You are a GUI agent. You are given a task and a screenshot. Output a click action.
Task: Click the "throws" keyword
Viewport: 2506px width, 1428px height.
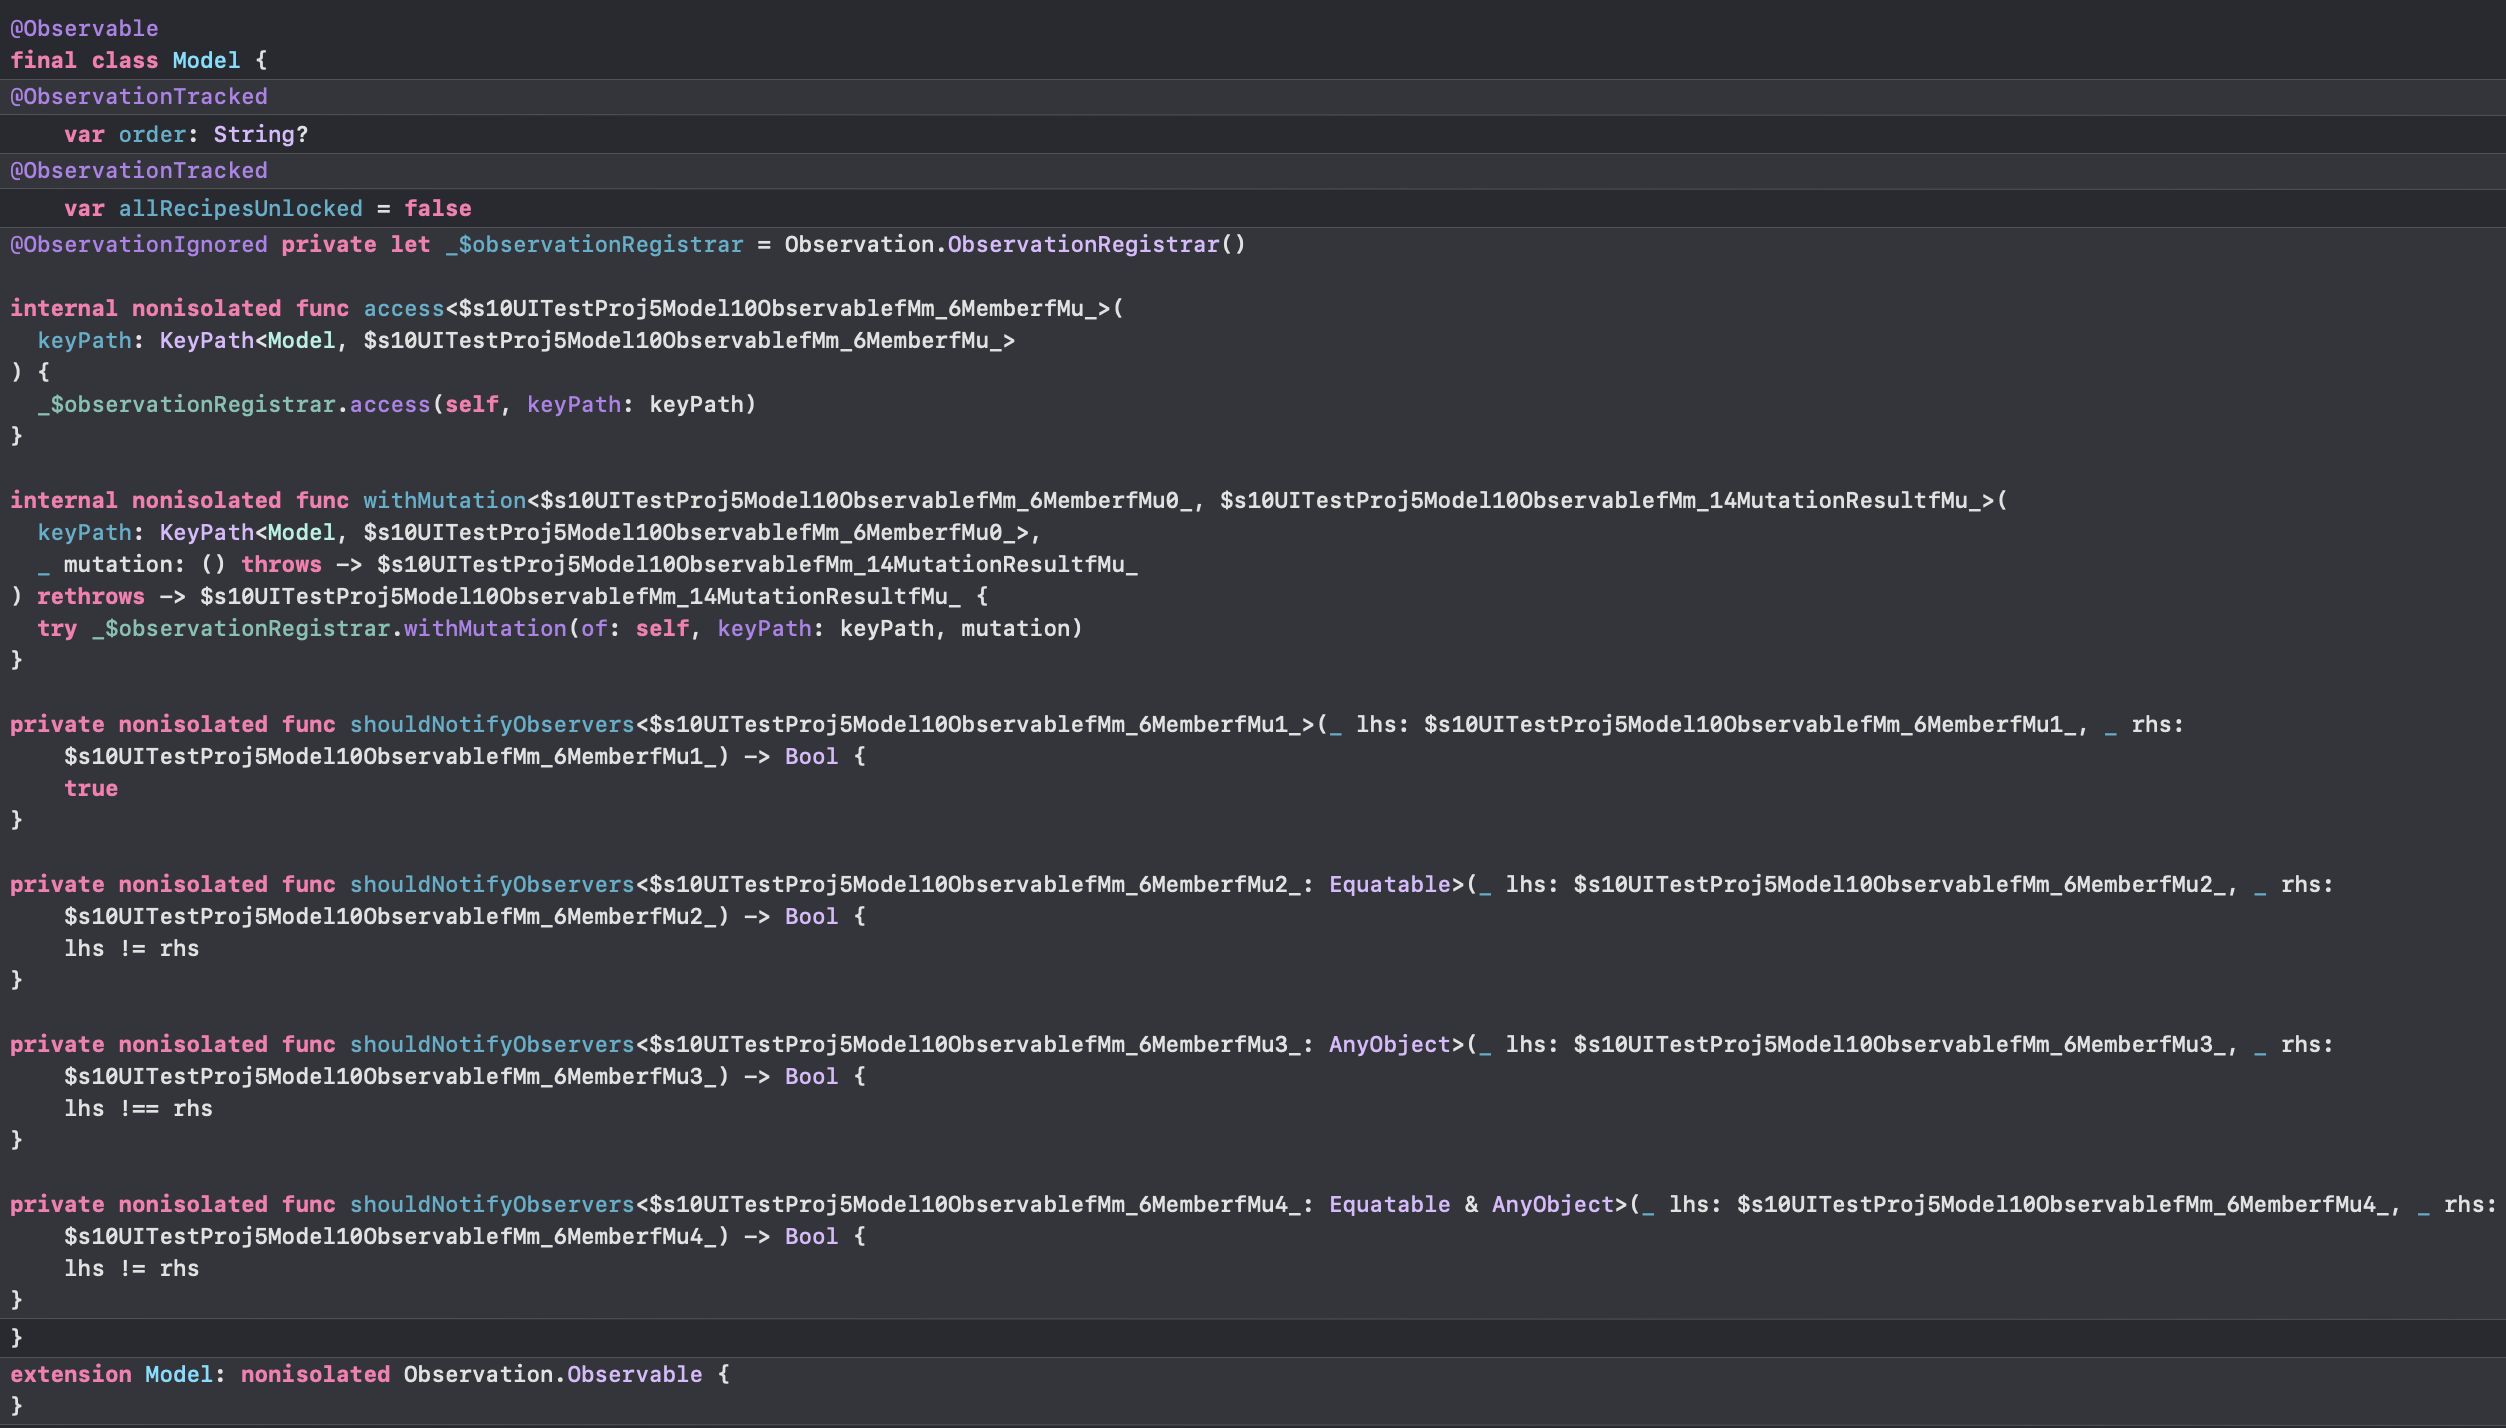(x=281, y=564)
